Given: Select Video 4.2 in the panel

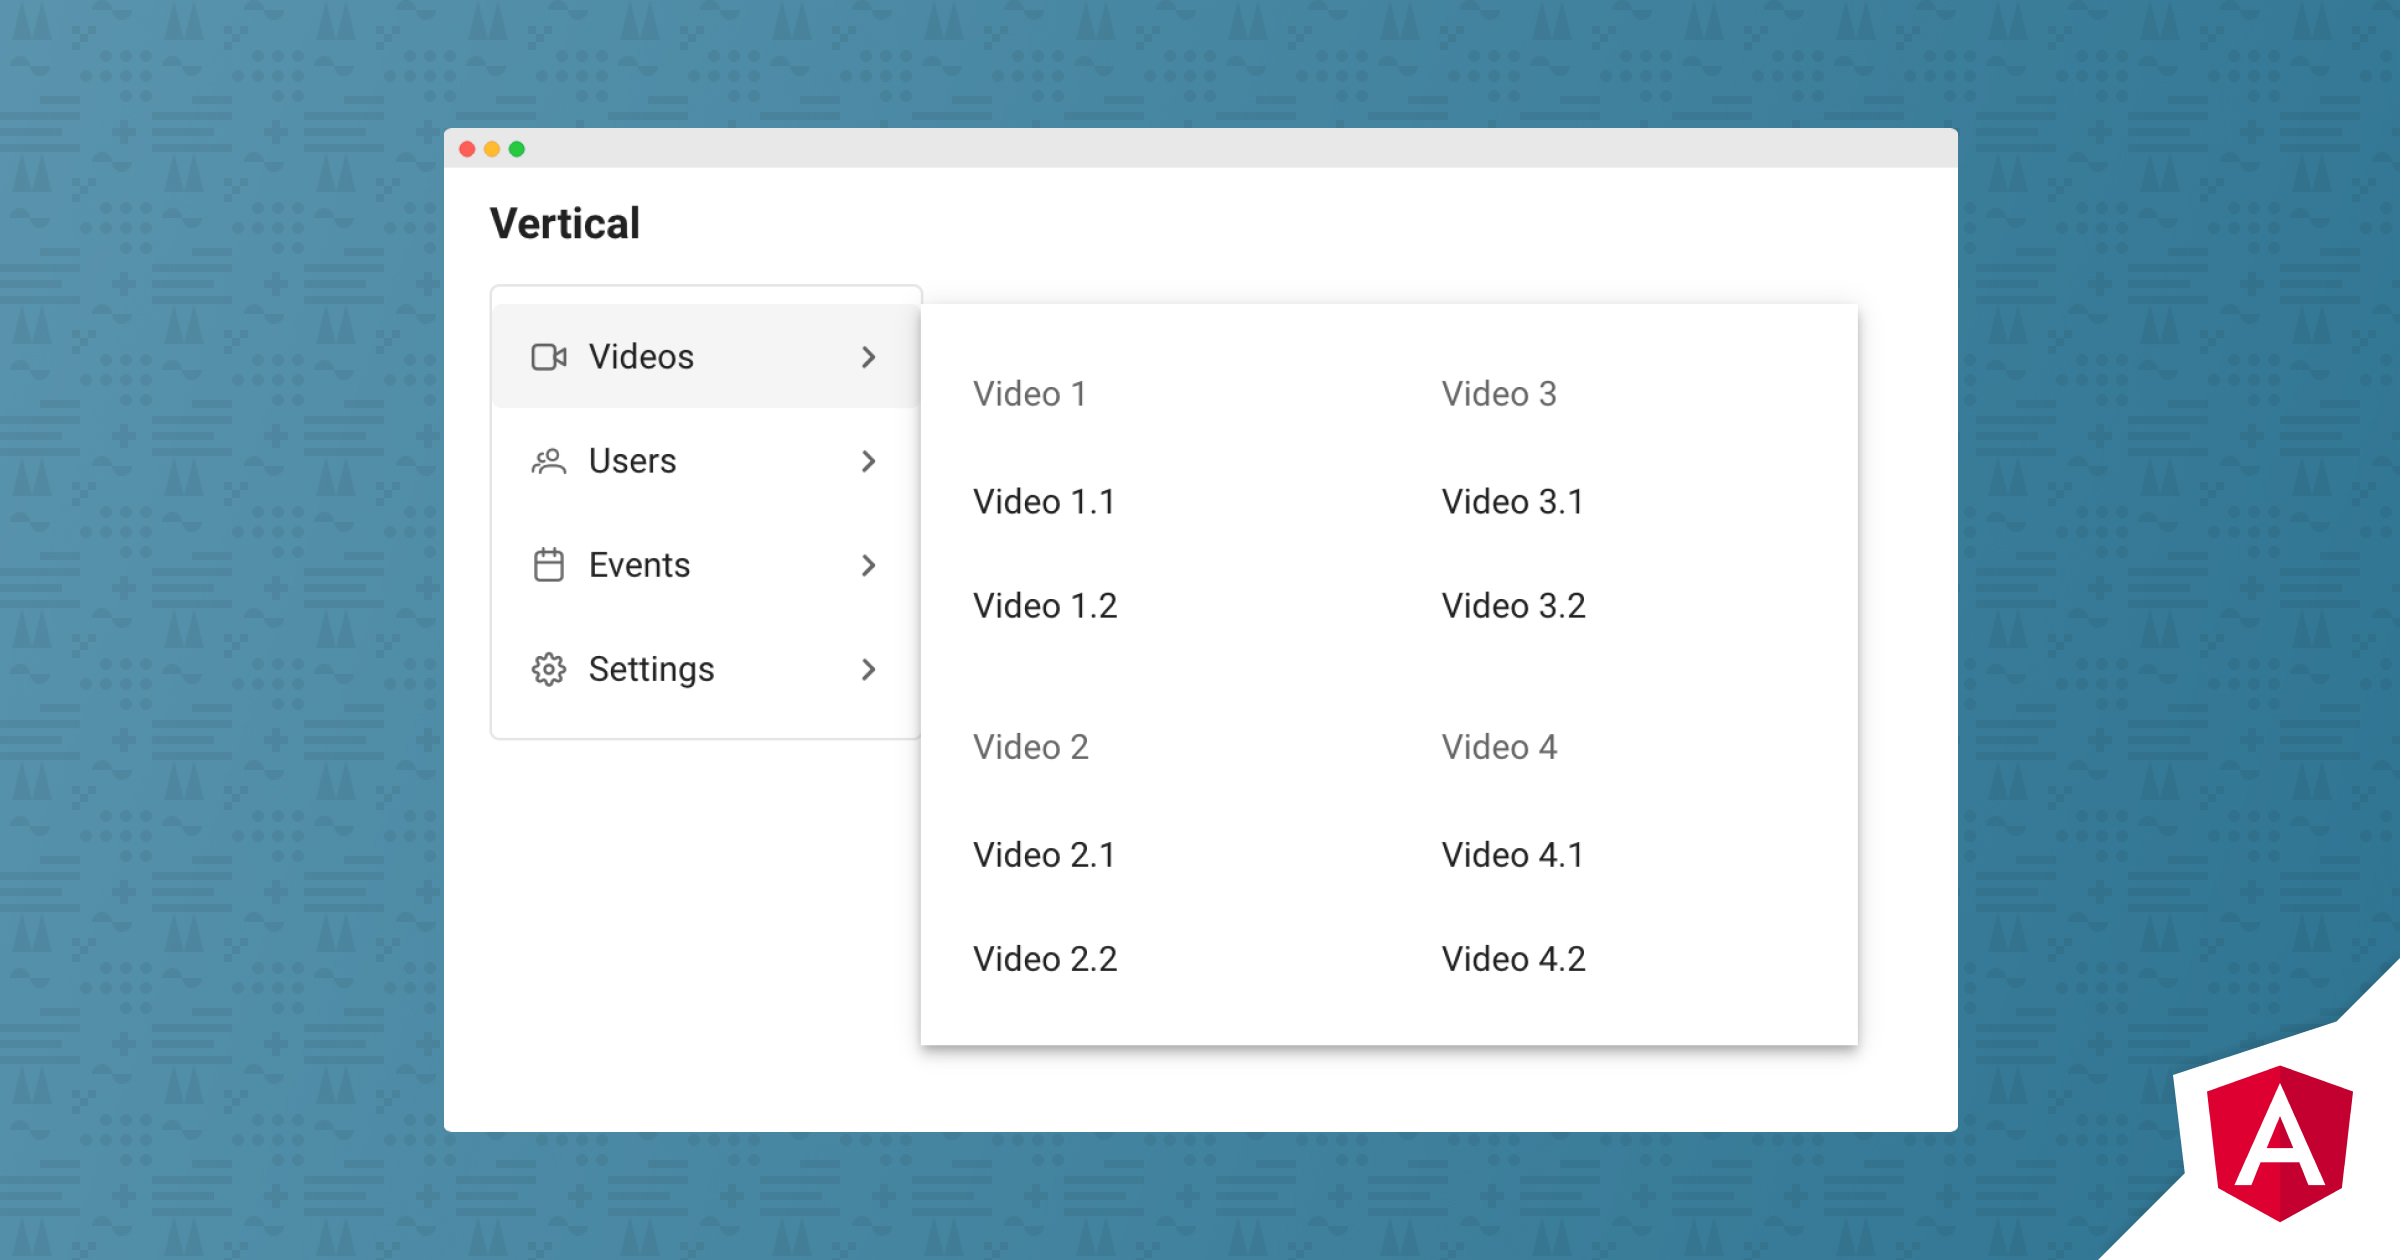Looking at the screenshot, I should click(1512, 959).
